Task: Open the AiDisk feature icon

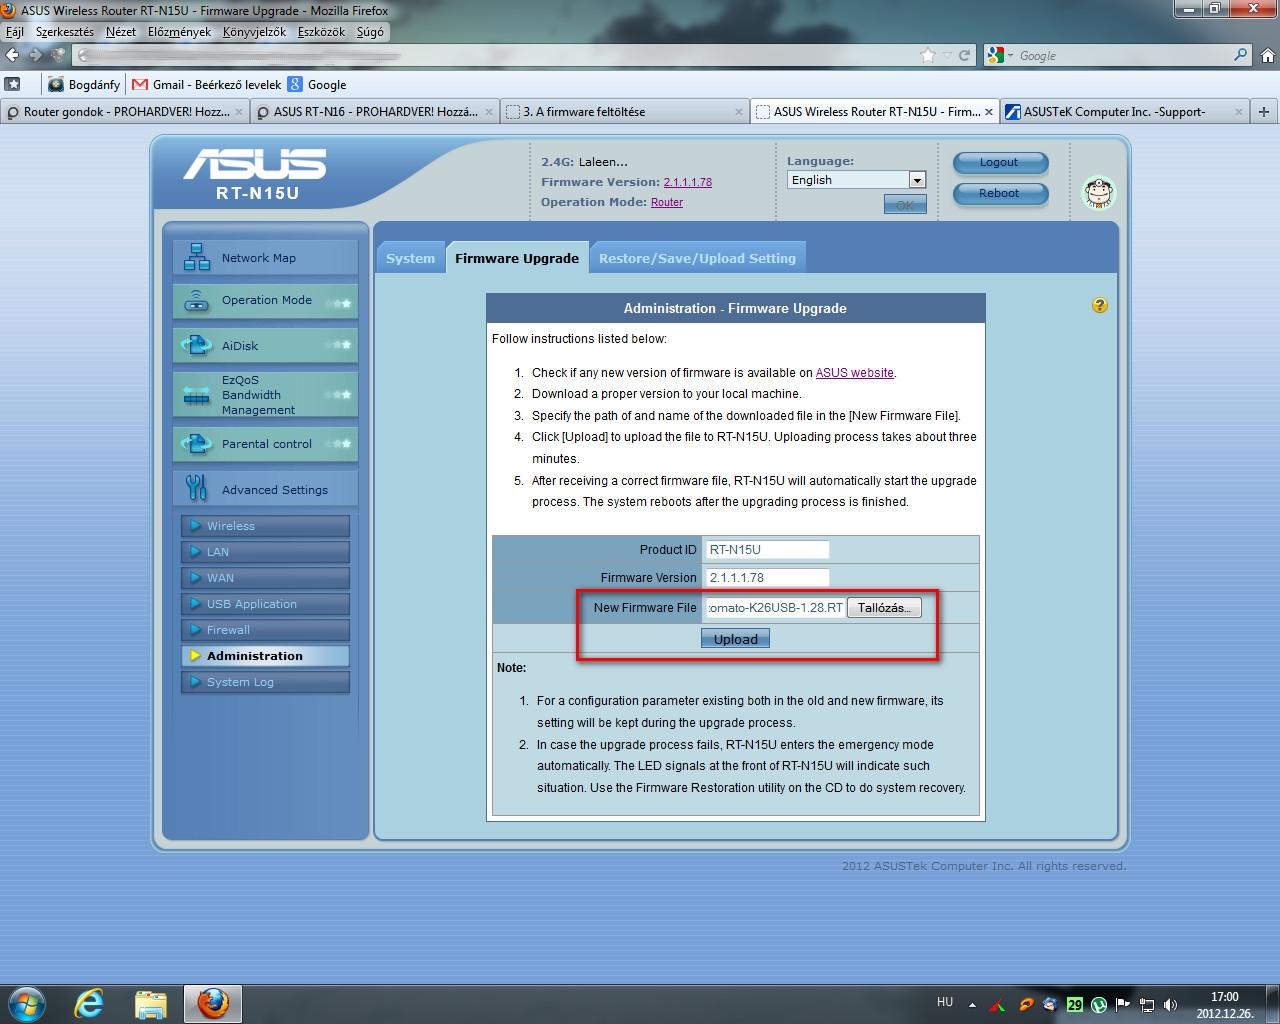Action: [x=196, y=346]
